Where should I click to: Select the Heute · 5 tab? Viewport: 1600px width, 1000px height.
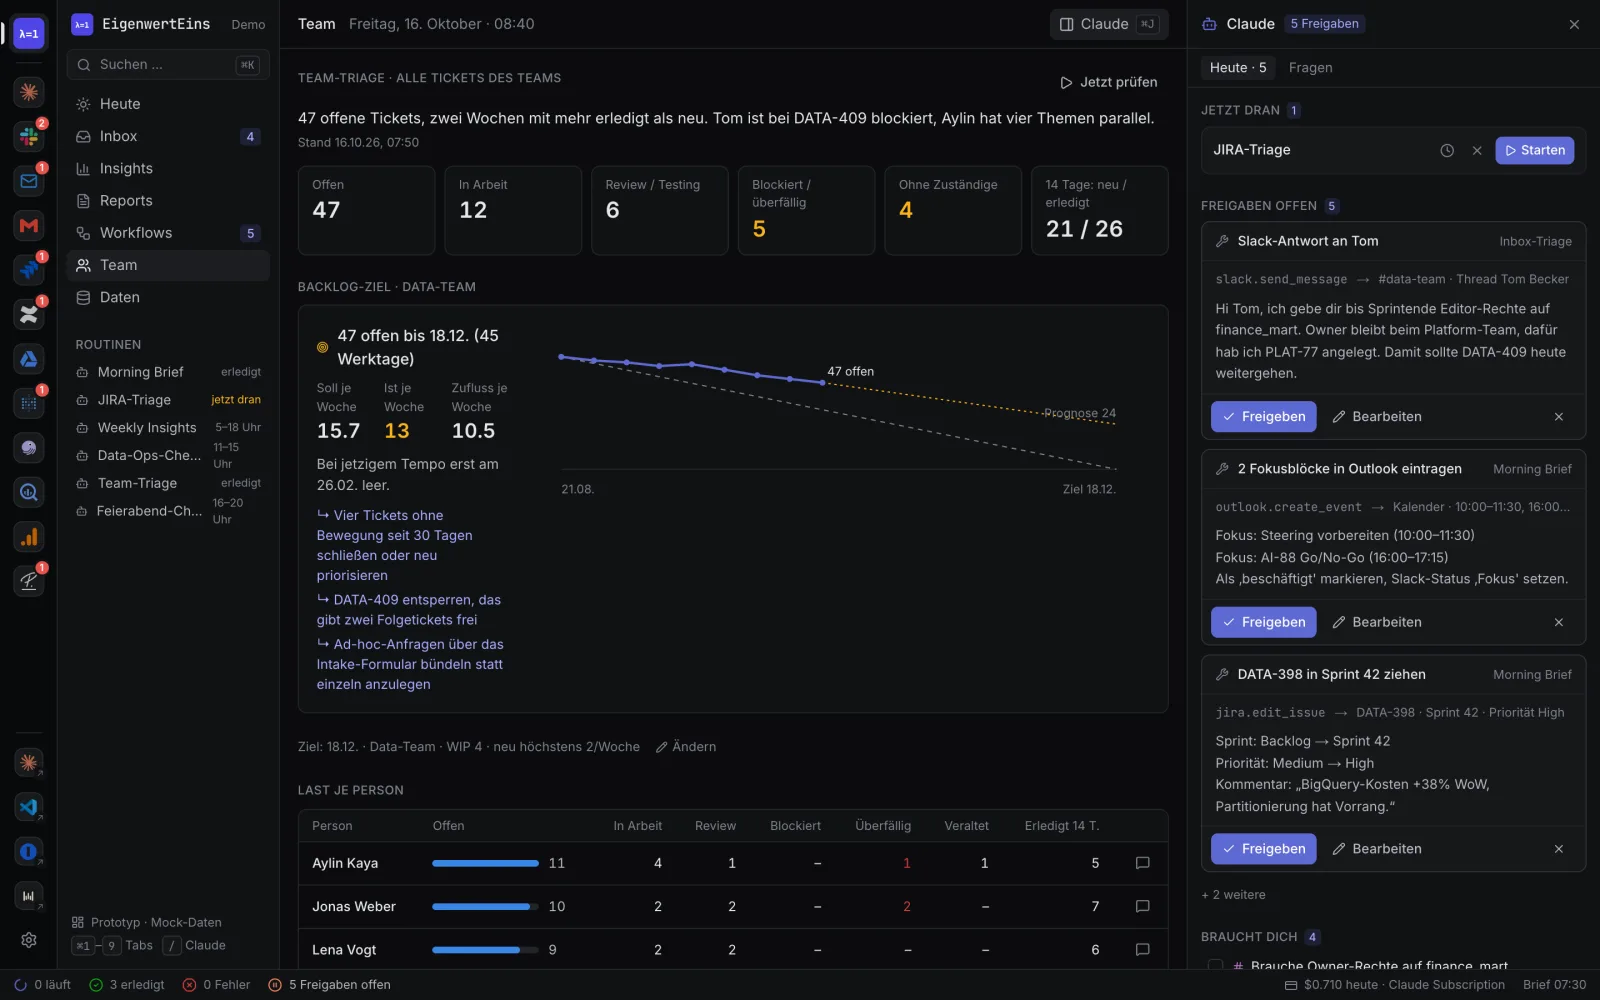pyautogui.click(x=1238, y=68)
